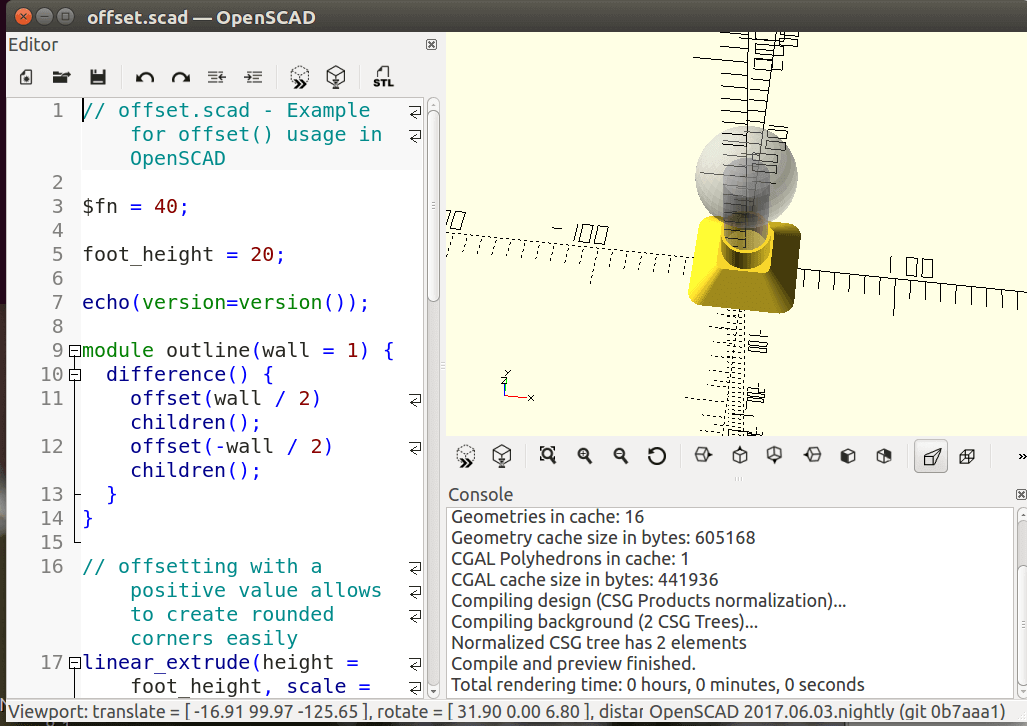Zoom the 3D viewport to fit all

point(547,455)
